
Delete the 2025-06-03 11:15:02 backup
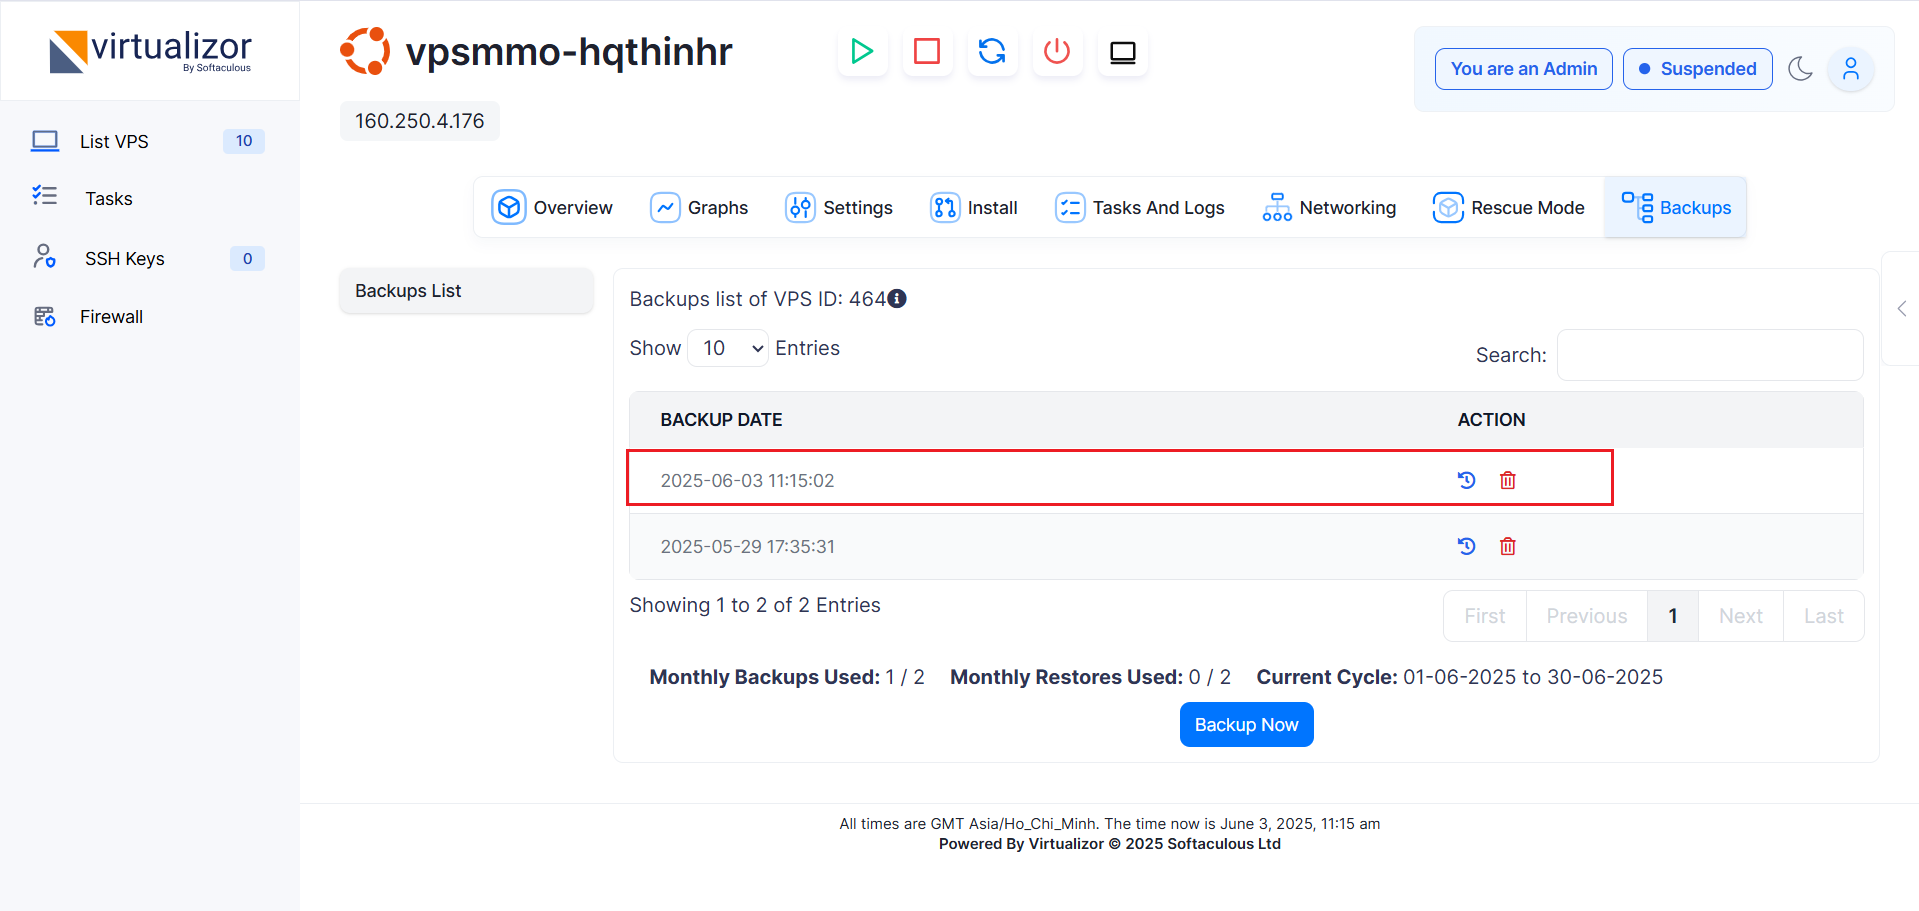1508,480
